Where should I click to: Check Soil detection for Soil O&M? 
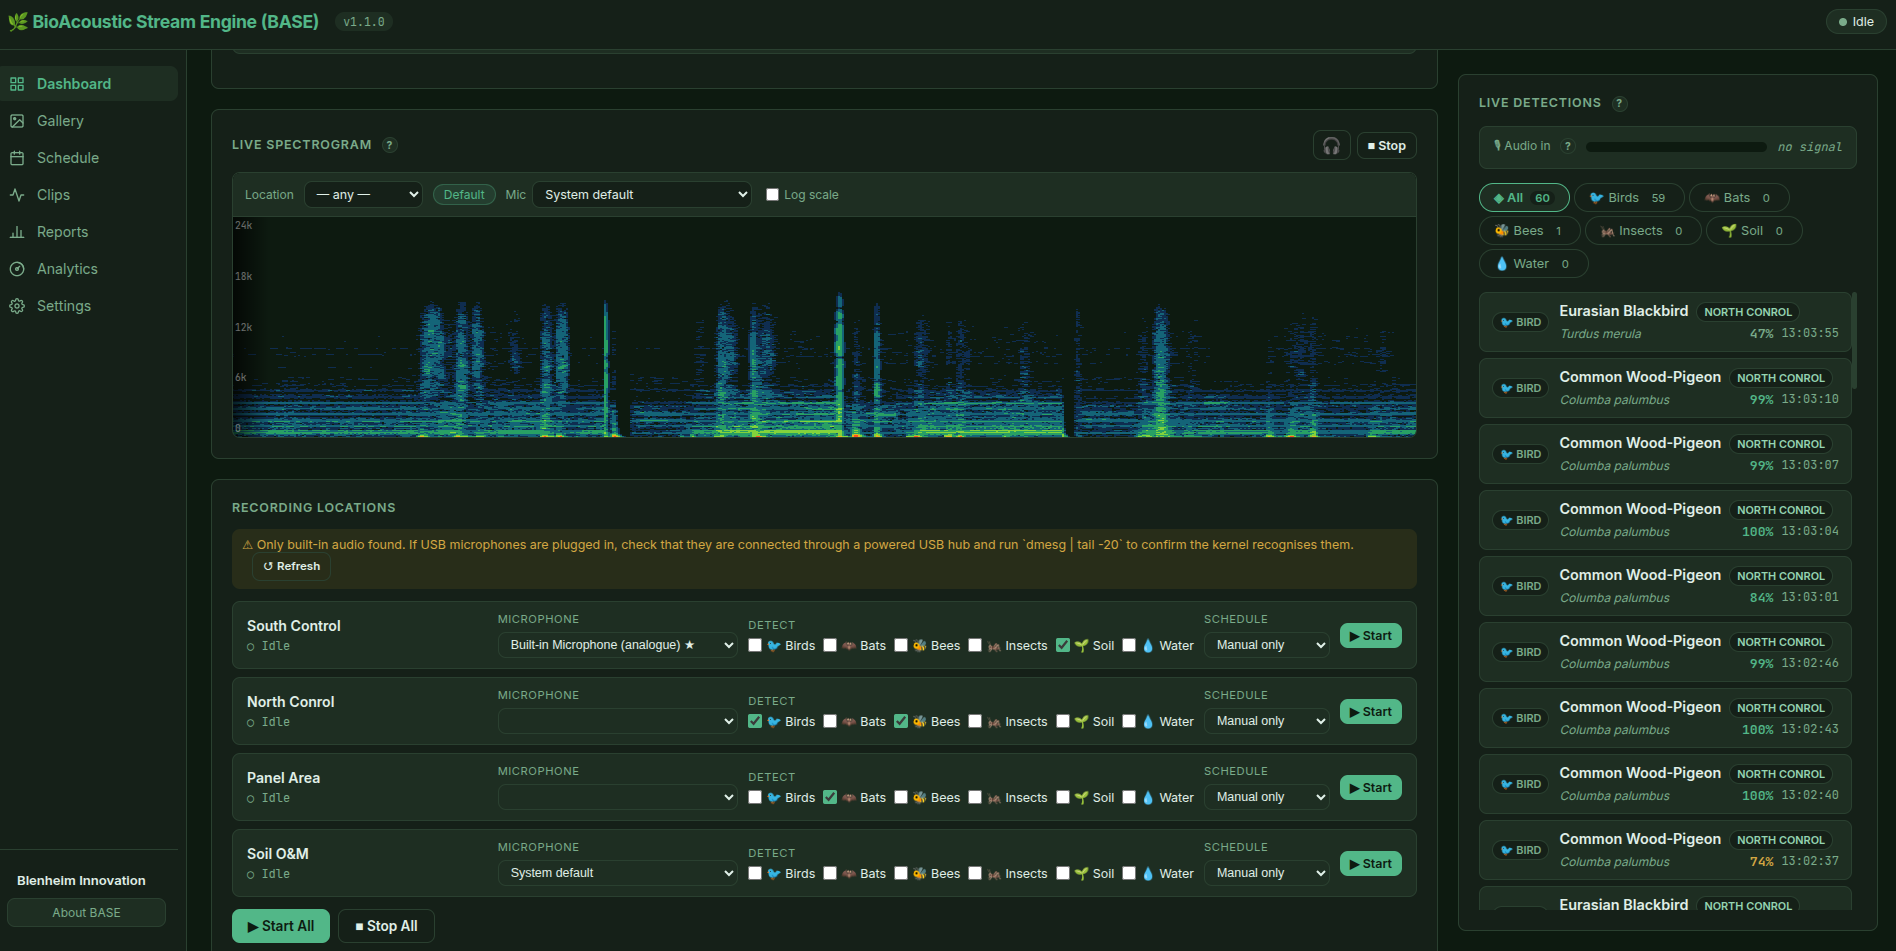[1063, 873]
